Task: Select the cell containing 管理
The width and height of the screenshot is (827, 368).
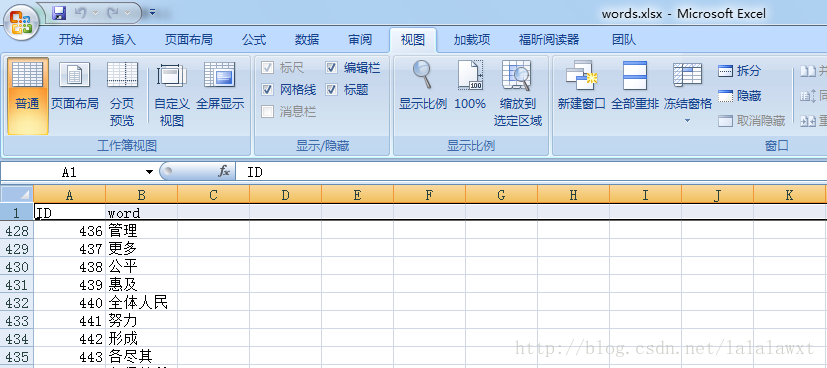Action: [x=141, y=230]
